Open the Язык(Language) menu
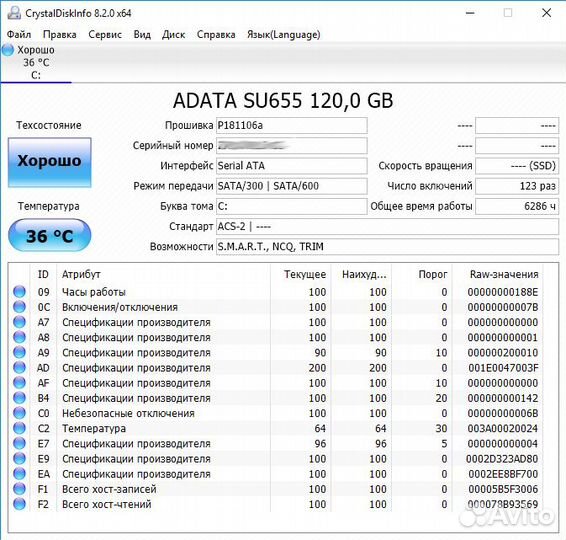Screen dimensions: 566x540 [x=283, y=35]
